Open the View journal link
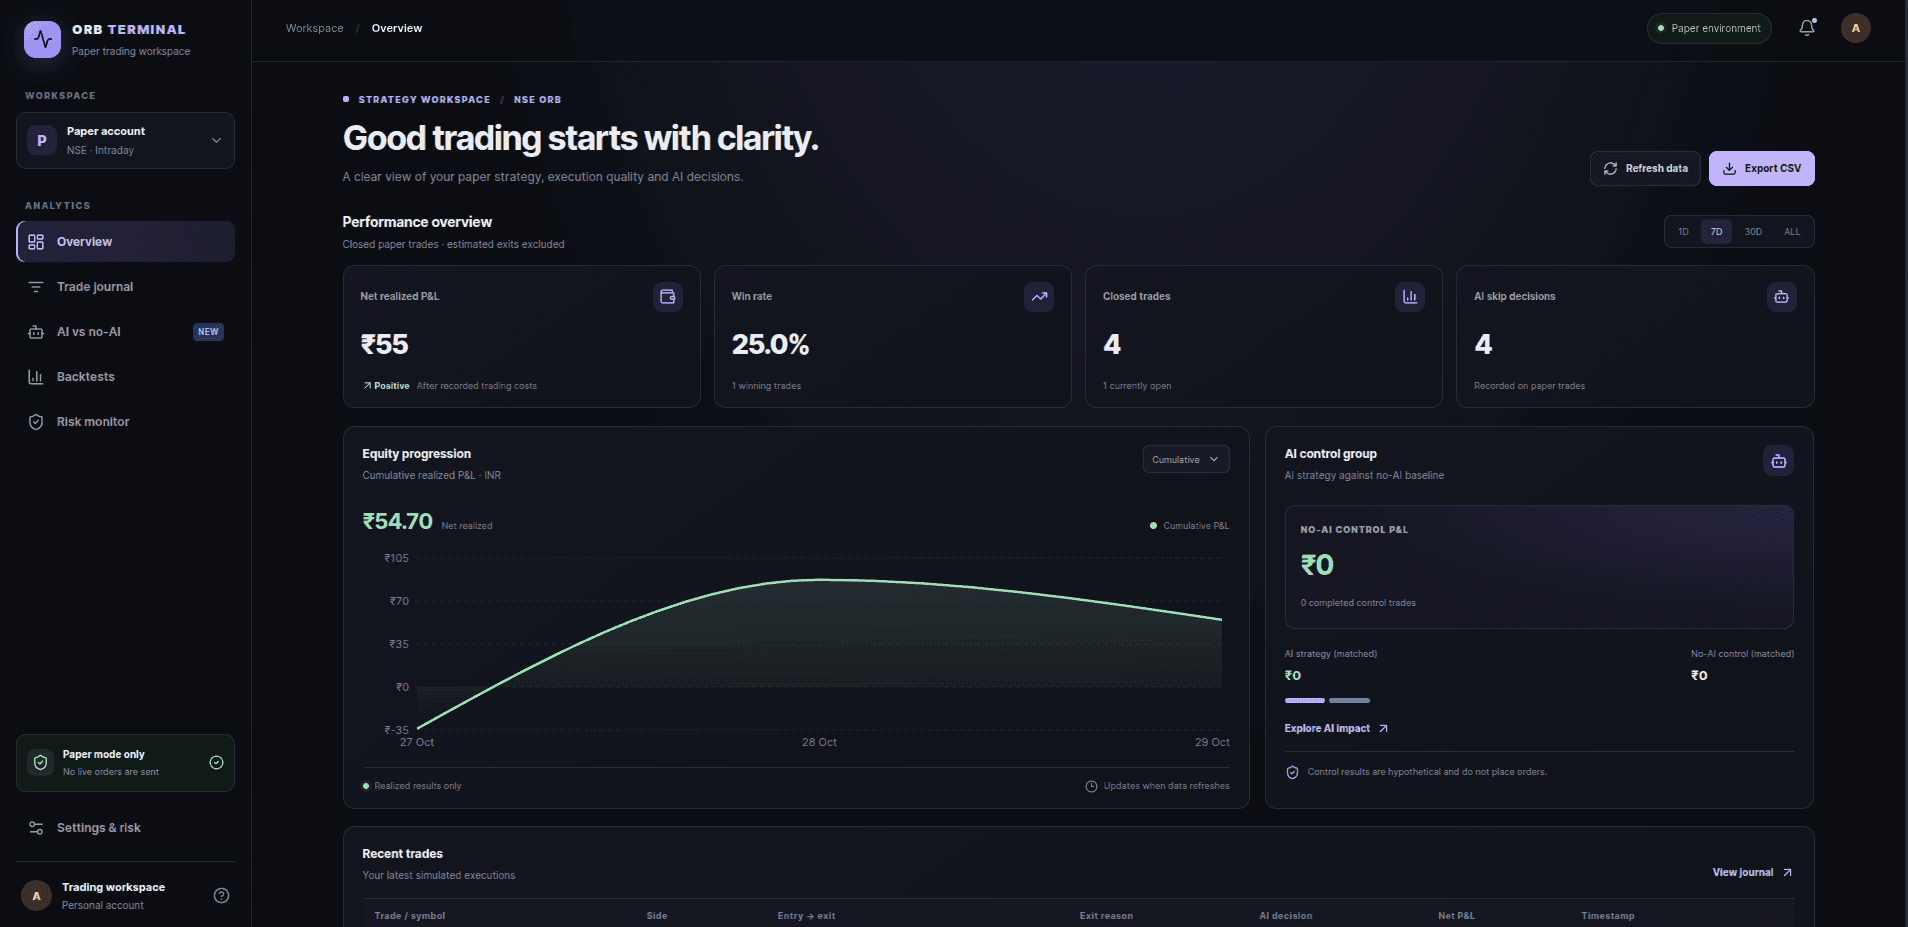The height and width of the screenshot is (927, 1908). (1752, 873)
